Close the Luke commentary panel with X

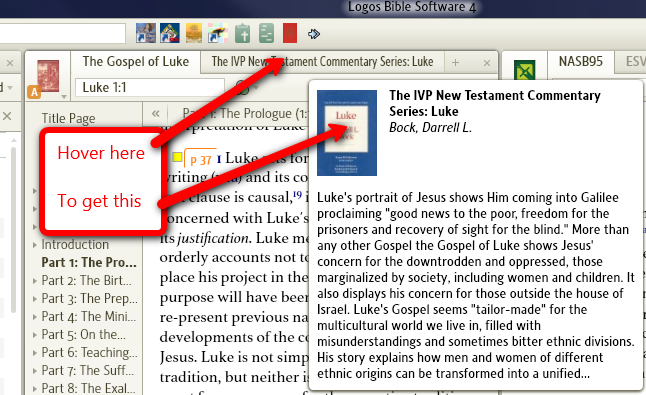(487, 63)
